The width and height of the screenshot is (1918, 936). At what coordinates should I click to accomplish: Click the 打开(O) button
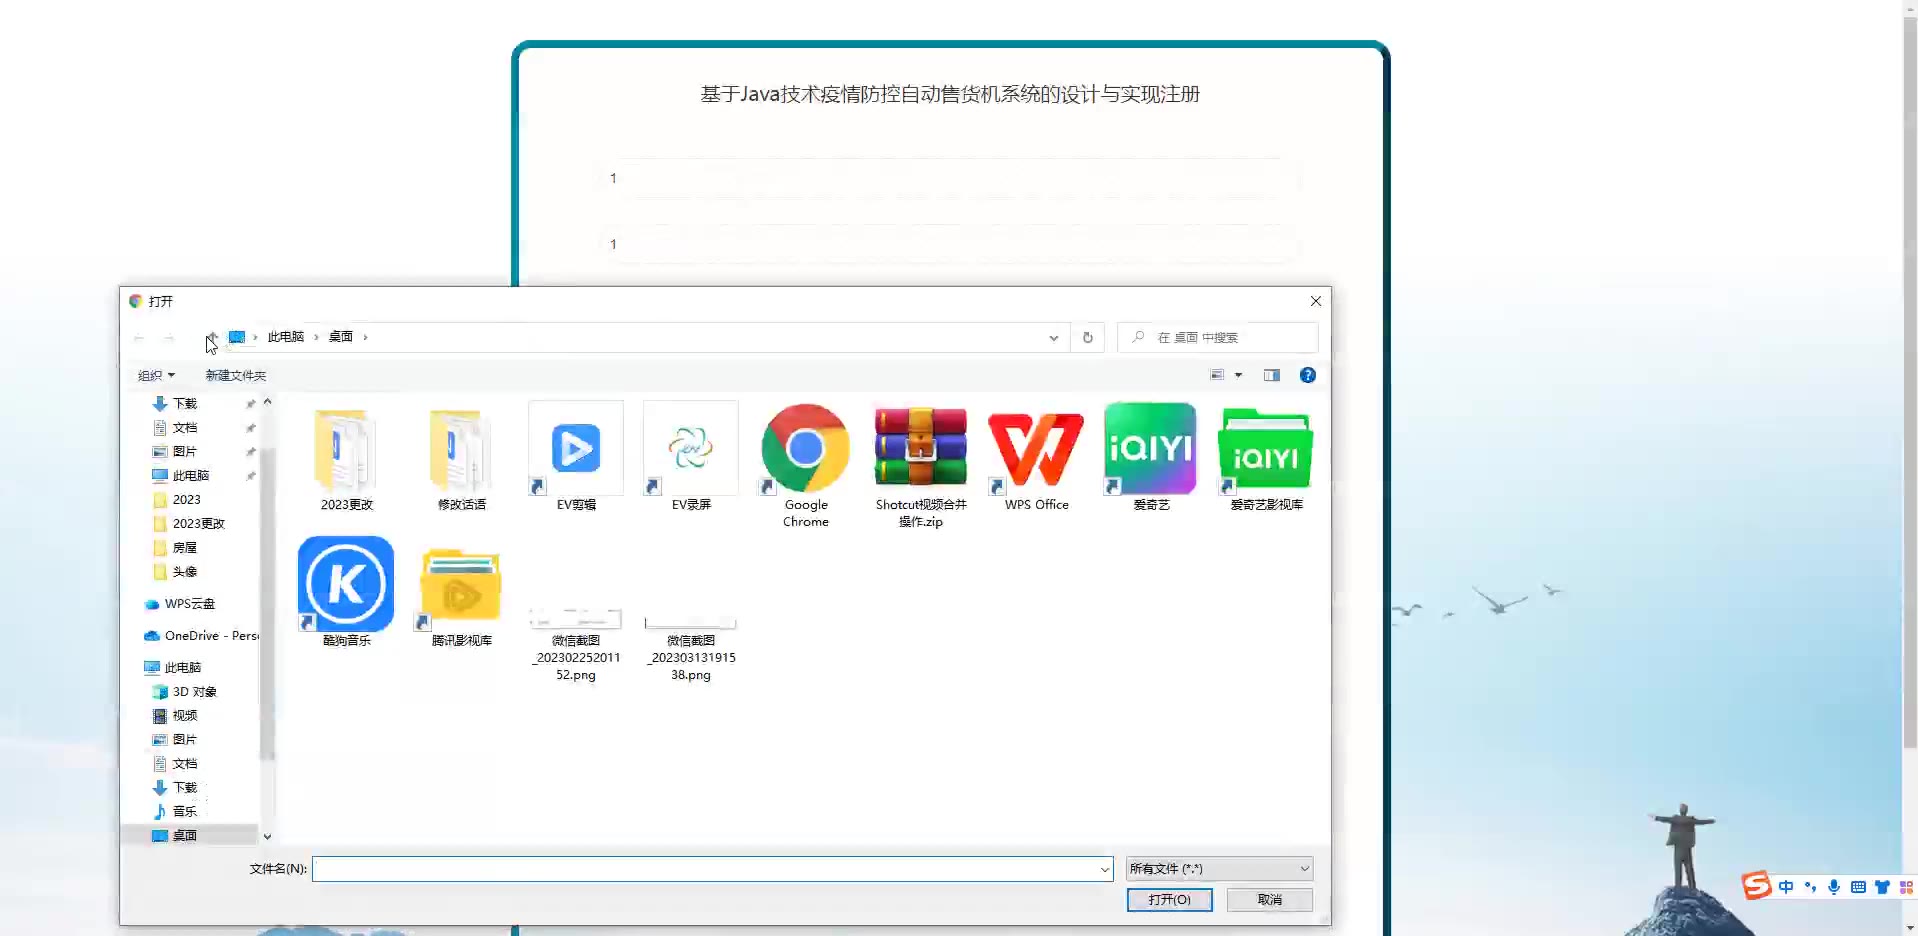tap(1169, 900)
